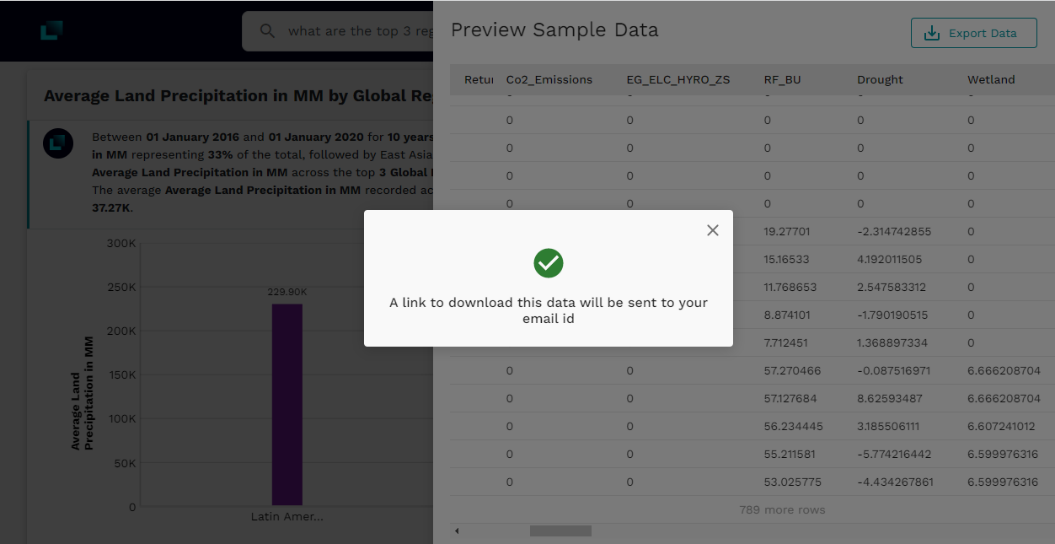This screenshot has height=544, width=1055.
Task: Click the 300K y-axis tick label
Action: coord(121,243)
